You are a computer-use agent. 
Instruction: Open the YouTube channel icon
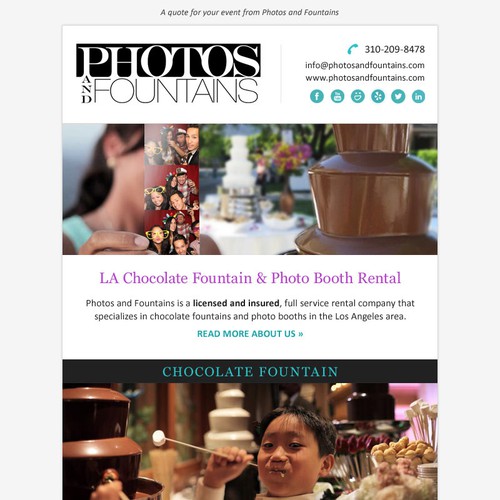[x=337, y=96]
